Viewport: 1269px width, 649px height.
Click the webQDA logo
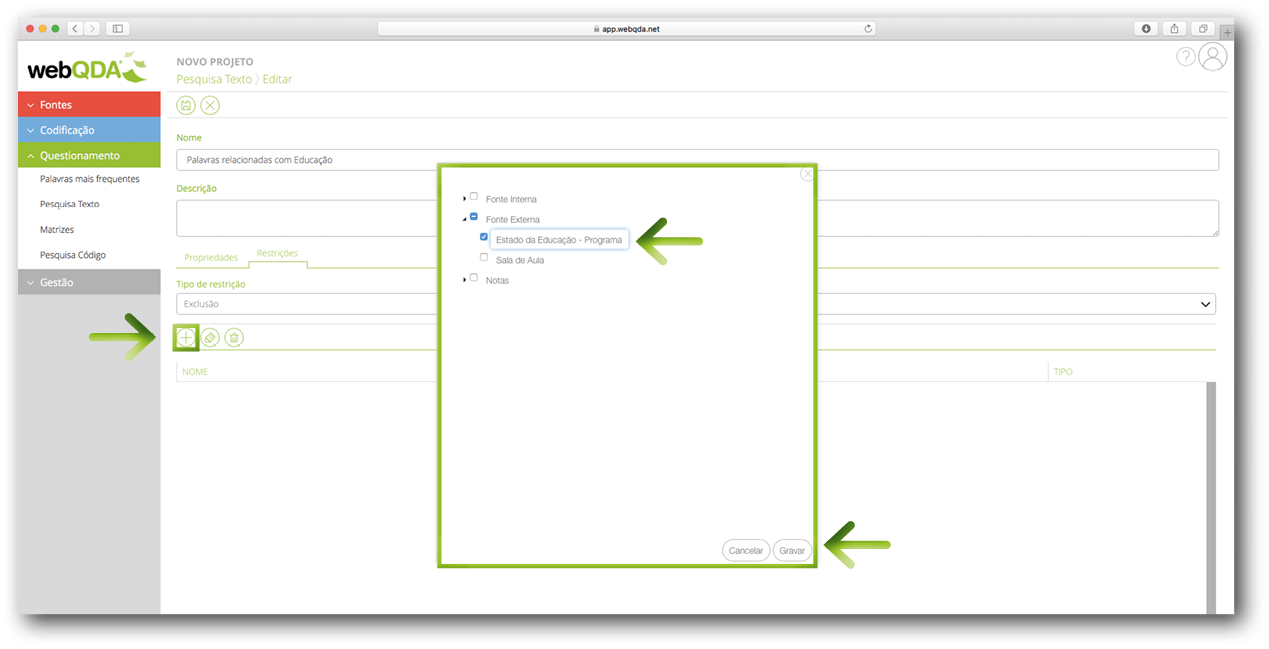tap(87, 69)
